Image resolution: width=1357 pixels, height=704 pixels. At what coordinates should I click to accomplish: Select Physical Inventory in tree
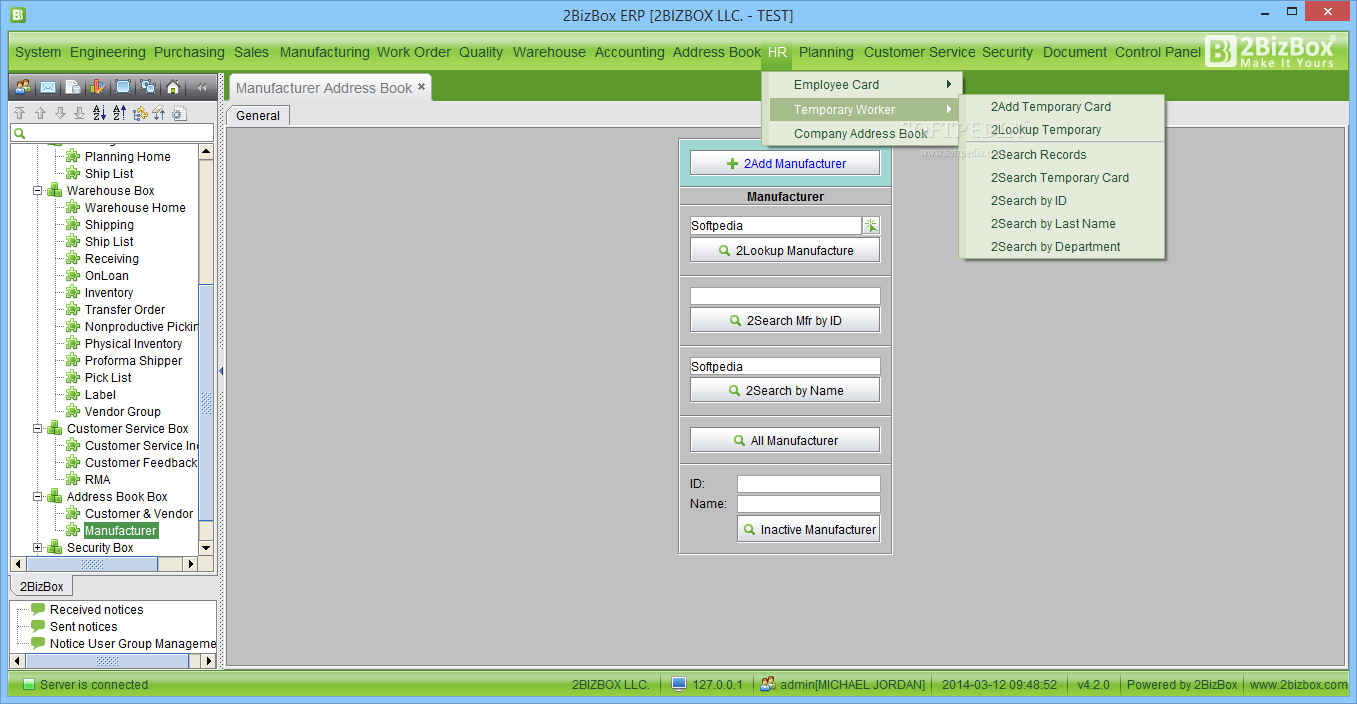(133, 343)
